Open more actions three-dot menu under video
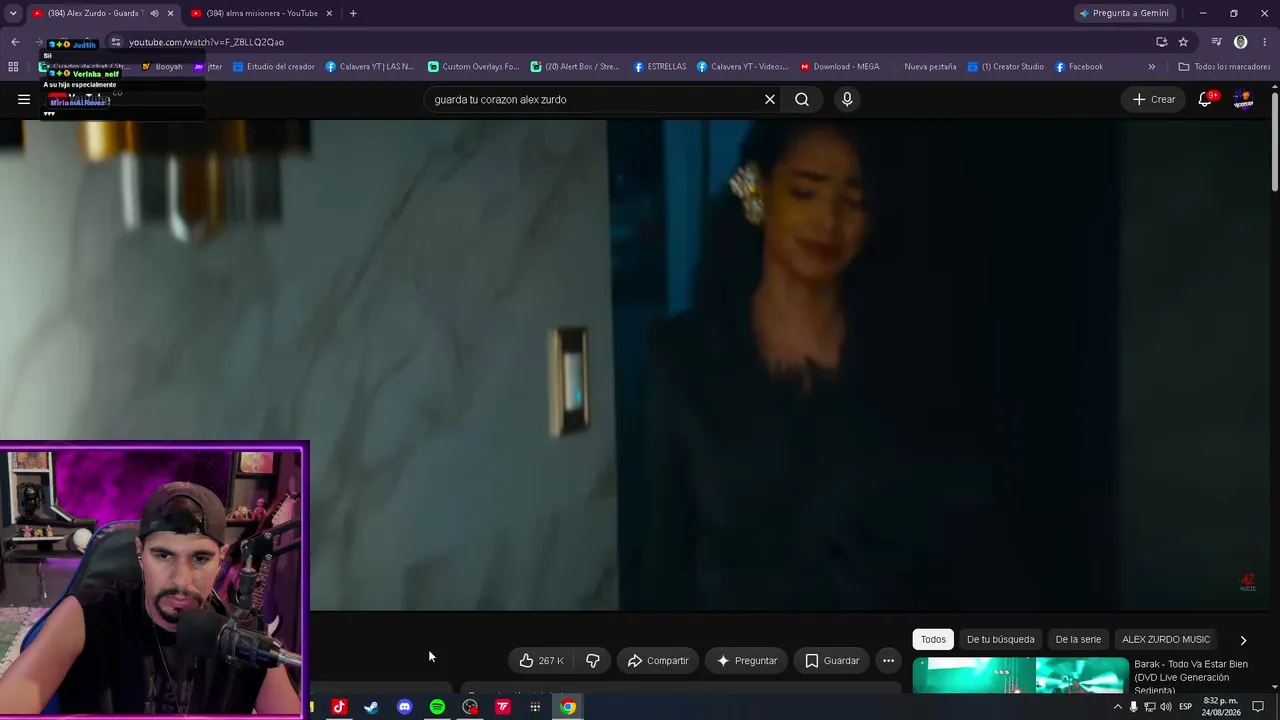 tap(888, 660)
